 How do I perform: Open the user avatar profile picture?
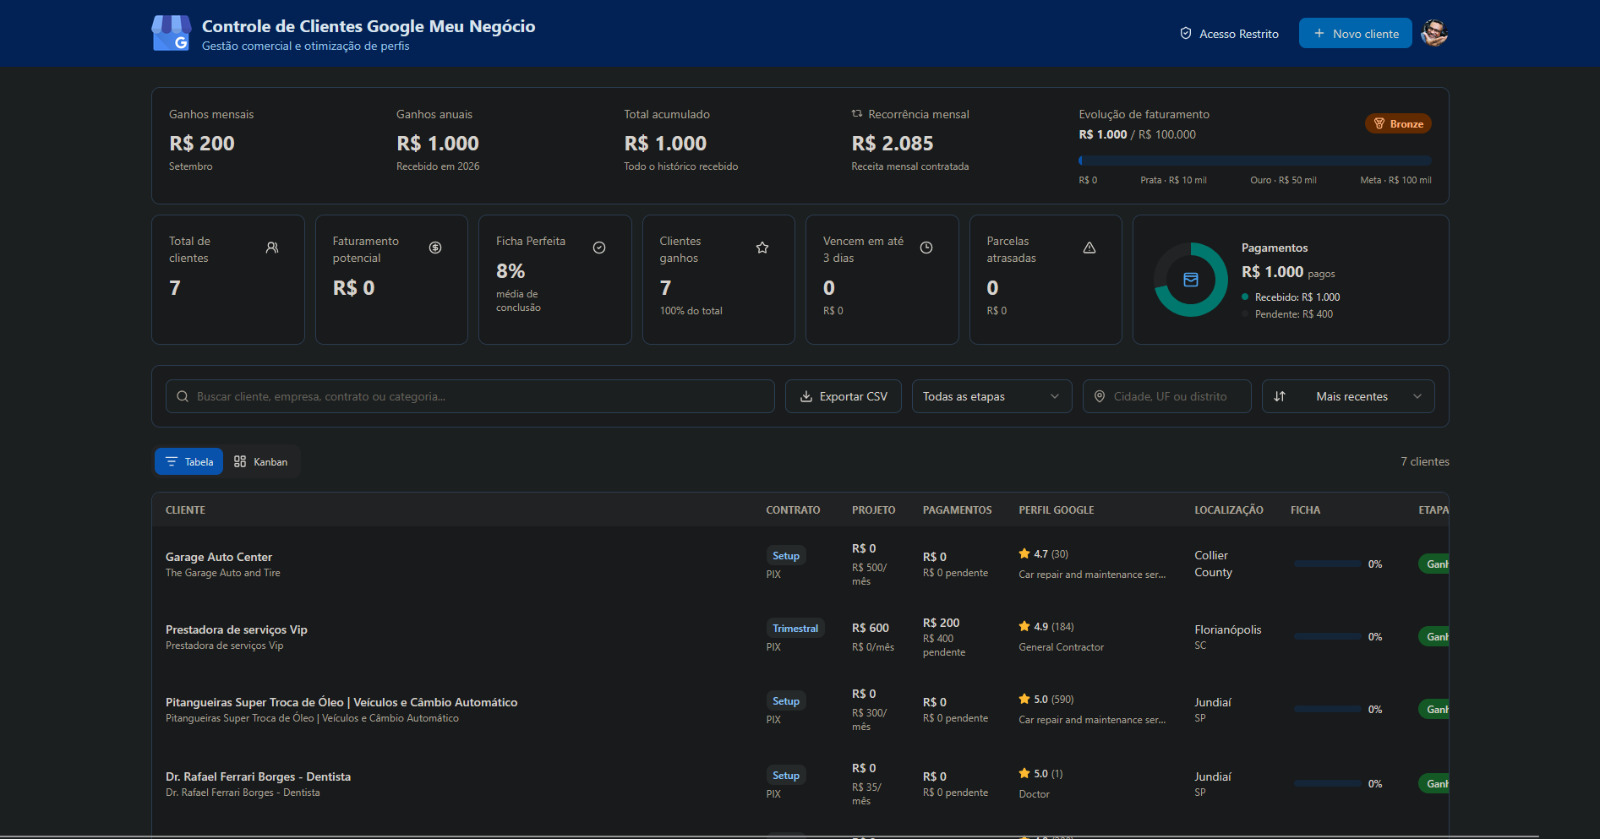[1434, 33]
